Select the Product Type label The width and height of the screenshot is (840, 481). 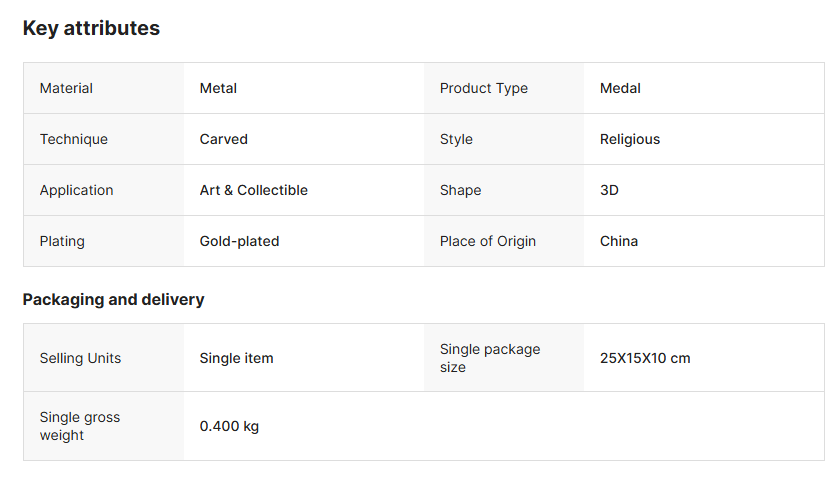(x=484, y=88)
